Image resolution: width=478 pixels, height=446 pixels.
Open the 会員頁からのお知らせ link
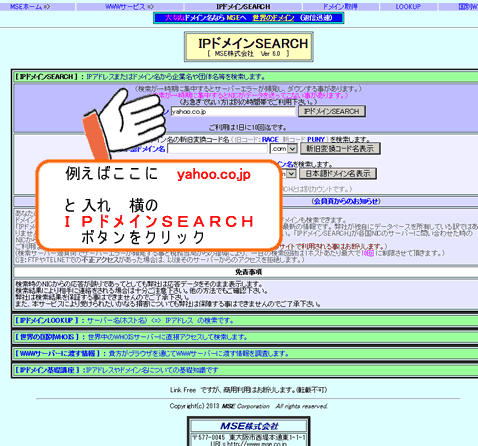point(346,201)
